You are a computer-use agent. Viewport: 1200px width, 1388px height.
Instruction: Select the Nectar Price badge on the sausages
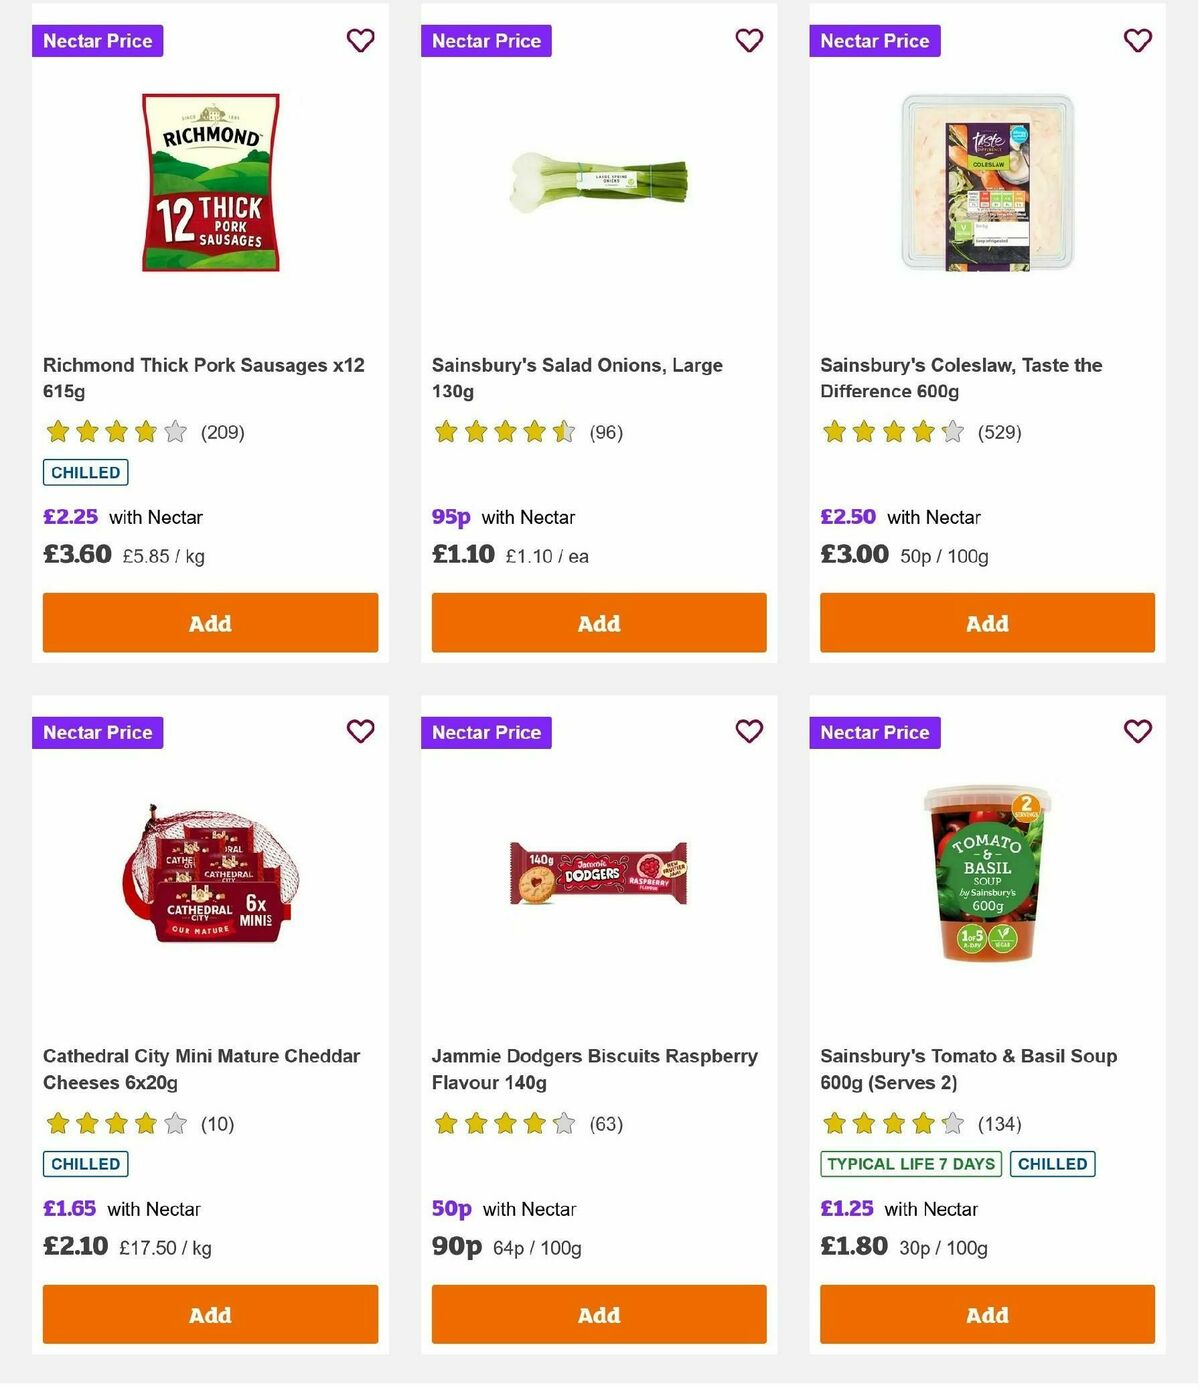[x=97, y=41]
